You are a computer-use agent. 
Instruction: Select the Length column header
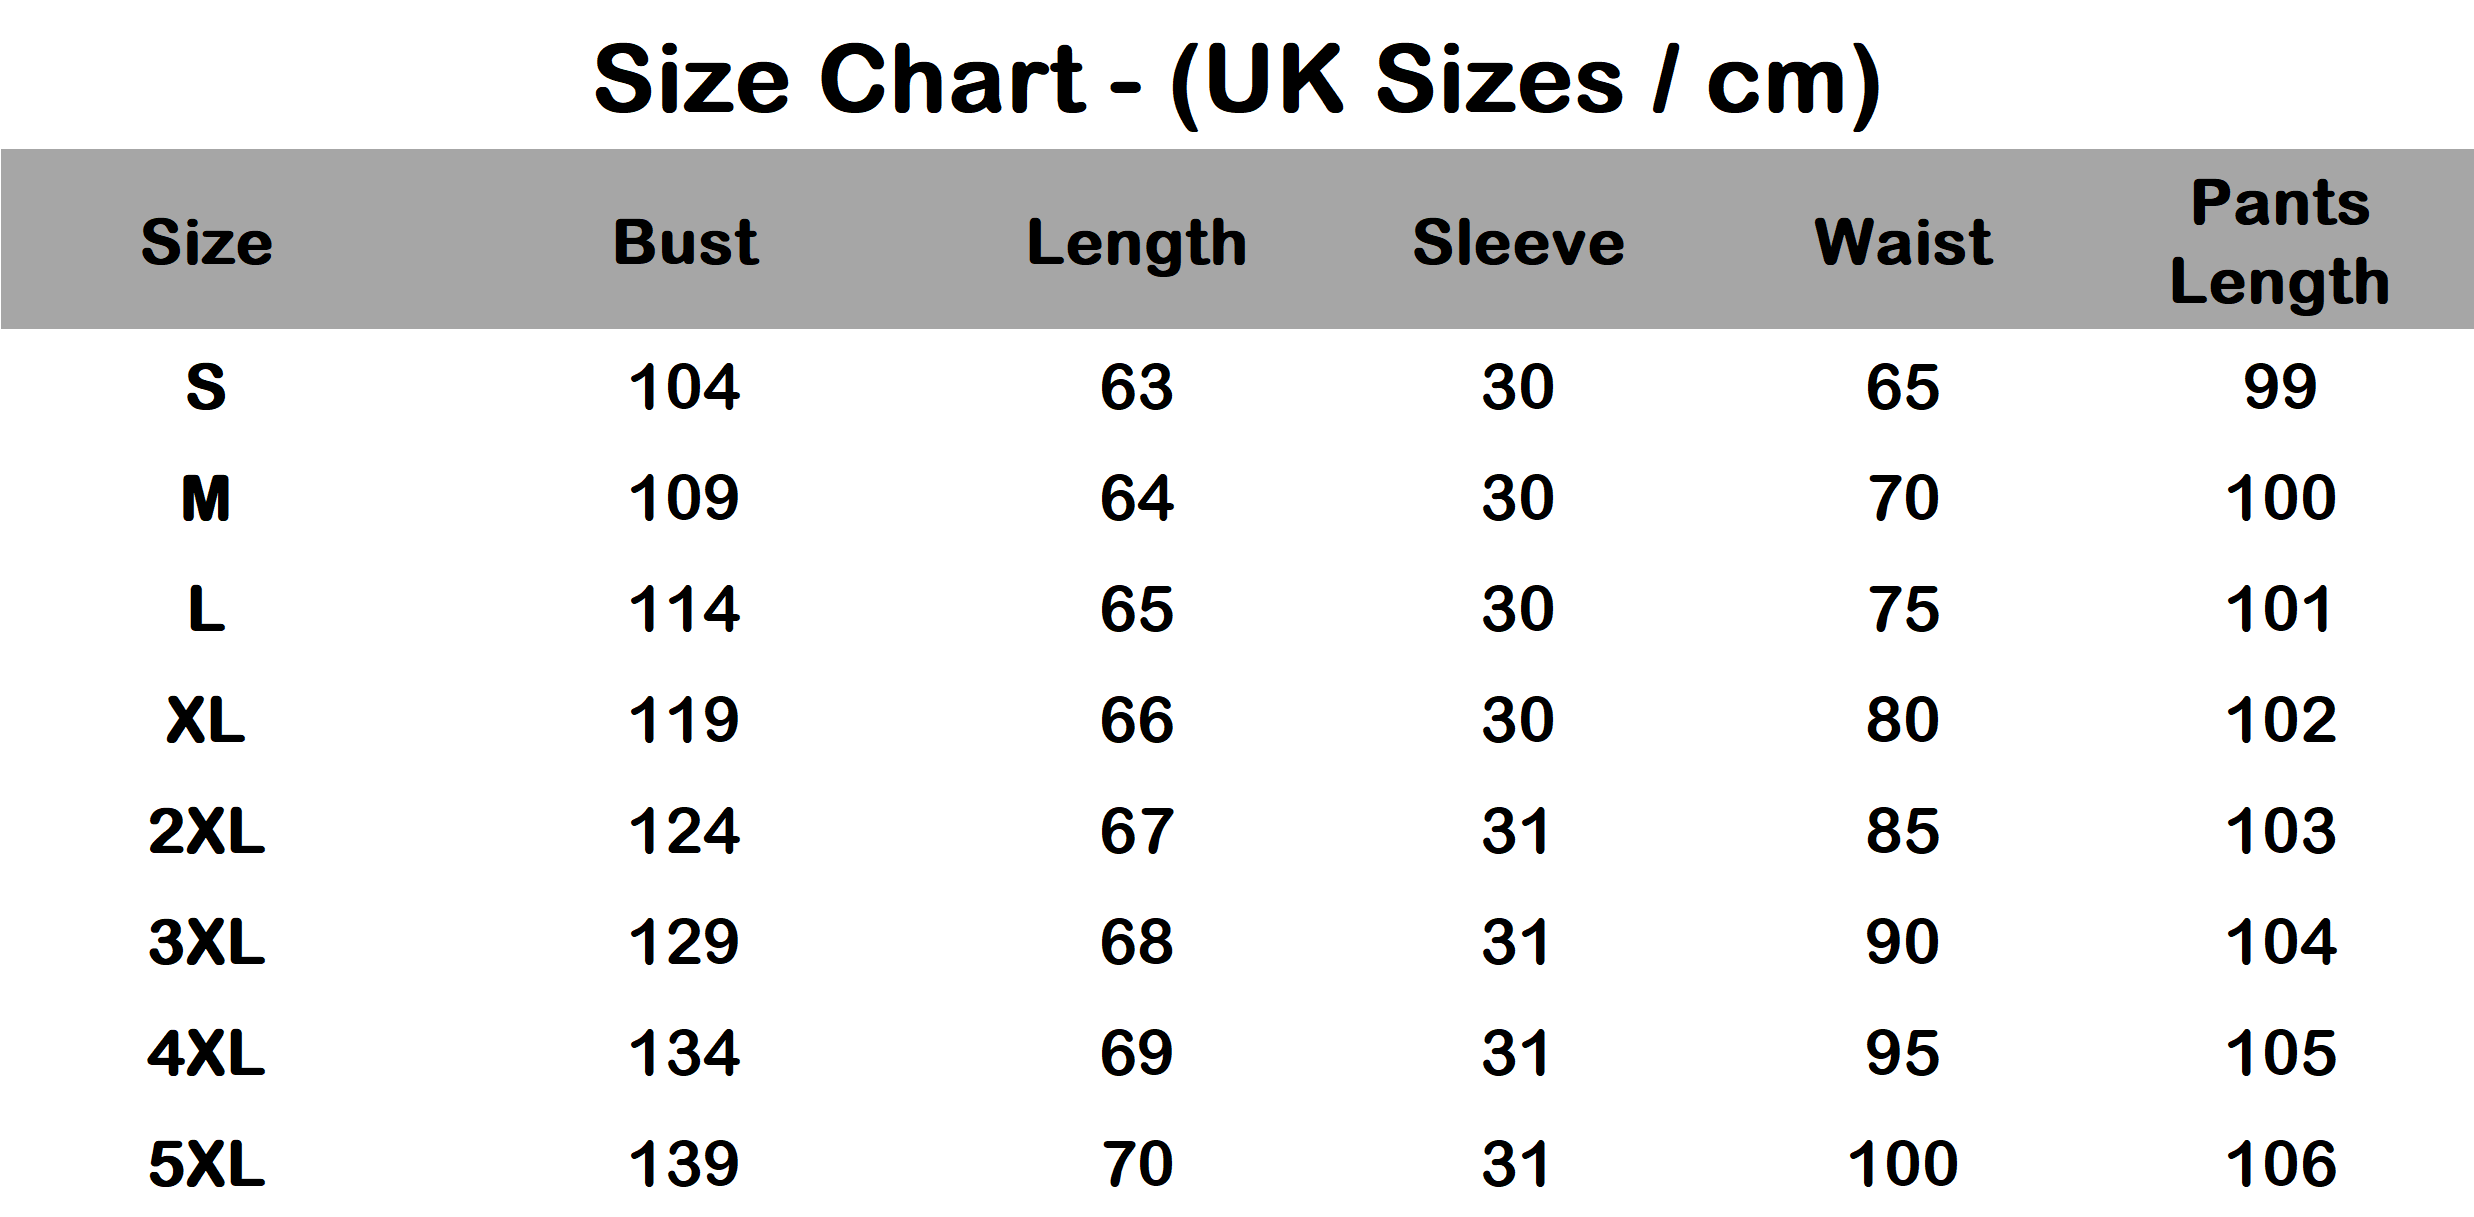1137,245
